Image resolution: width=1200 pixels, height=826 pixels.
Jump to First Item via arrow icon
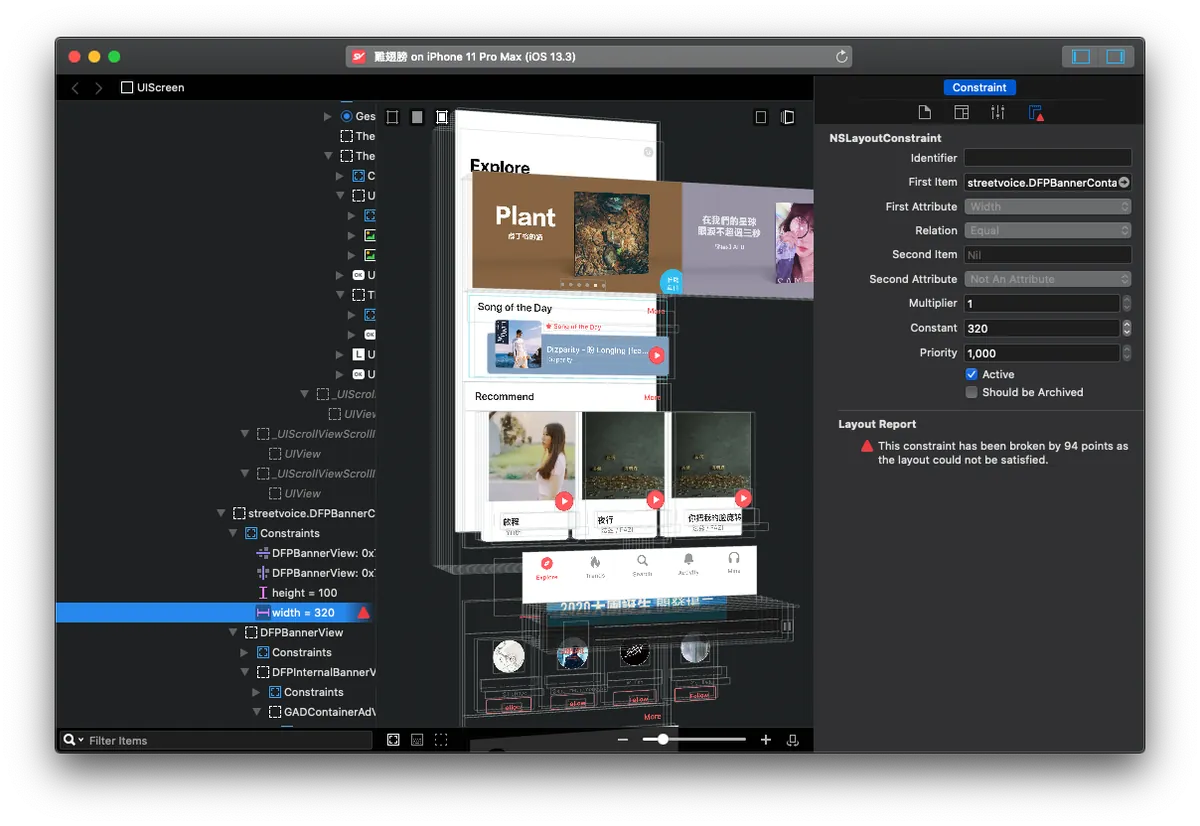1124,183
